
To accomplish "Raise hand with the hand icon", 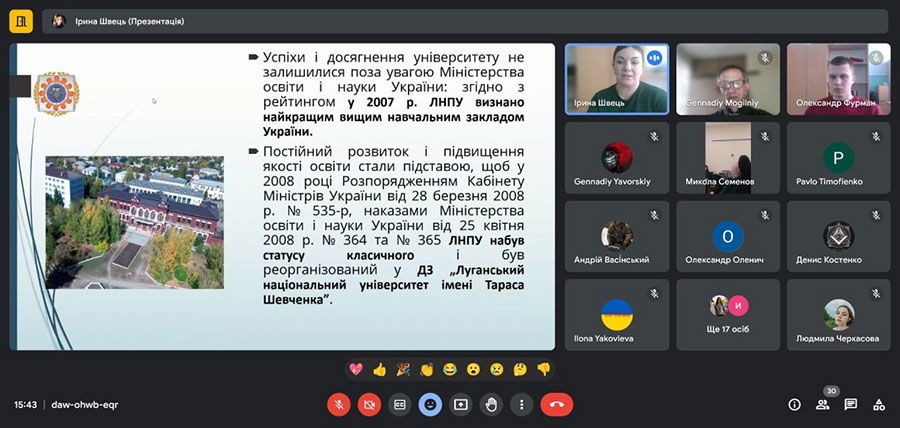I will coord(491,404).
